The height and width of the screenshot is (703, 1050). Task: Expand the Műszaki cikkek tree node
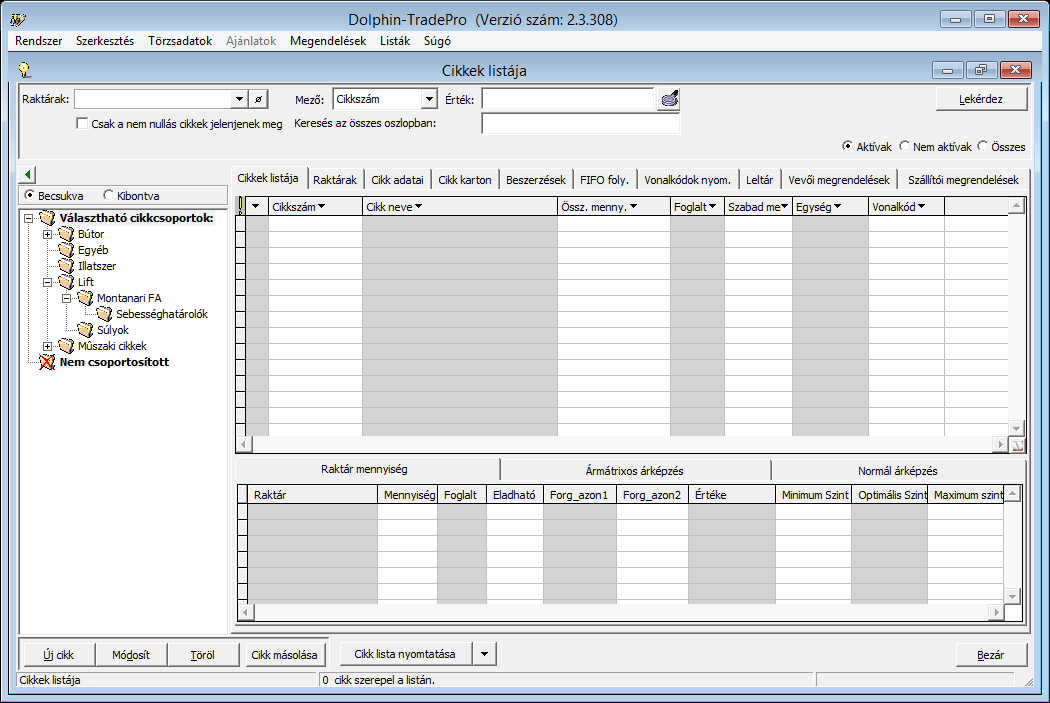pyautogui.click(x=47, y=347)
